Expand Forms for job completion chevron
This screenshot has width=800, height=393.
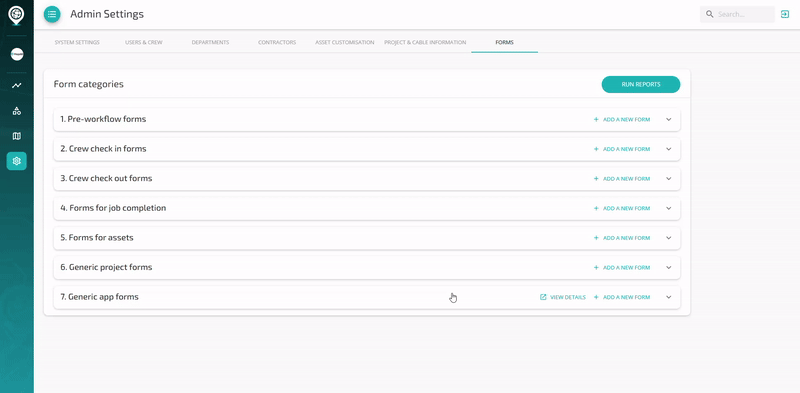(x=669, y=208)
